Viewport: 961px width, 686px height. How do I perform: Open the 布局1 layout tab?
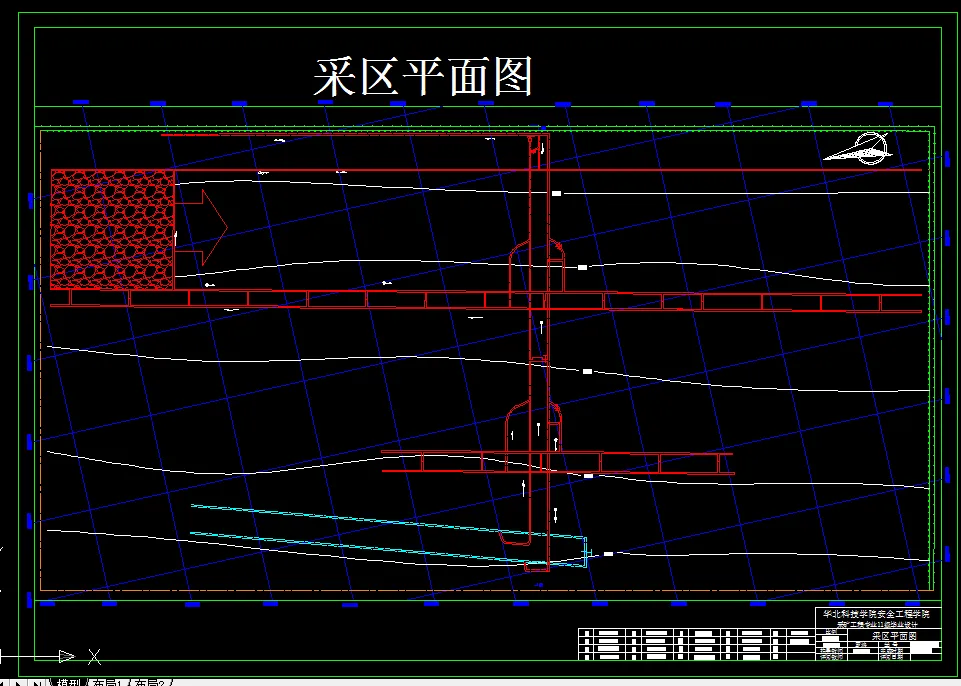click(109, 682)
